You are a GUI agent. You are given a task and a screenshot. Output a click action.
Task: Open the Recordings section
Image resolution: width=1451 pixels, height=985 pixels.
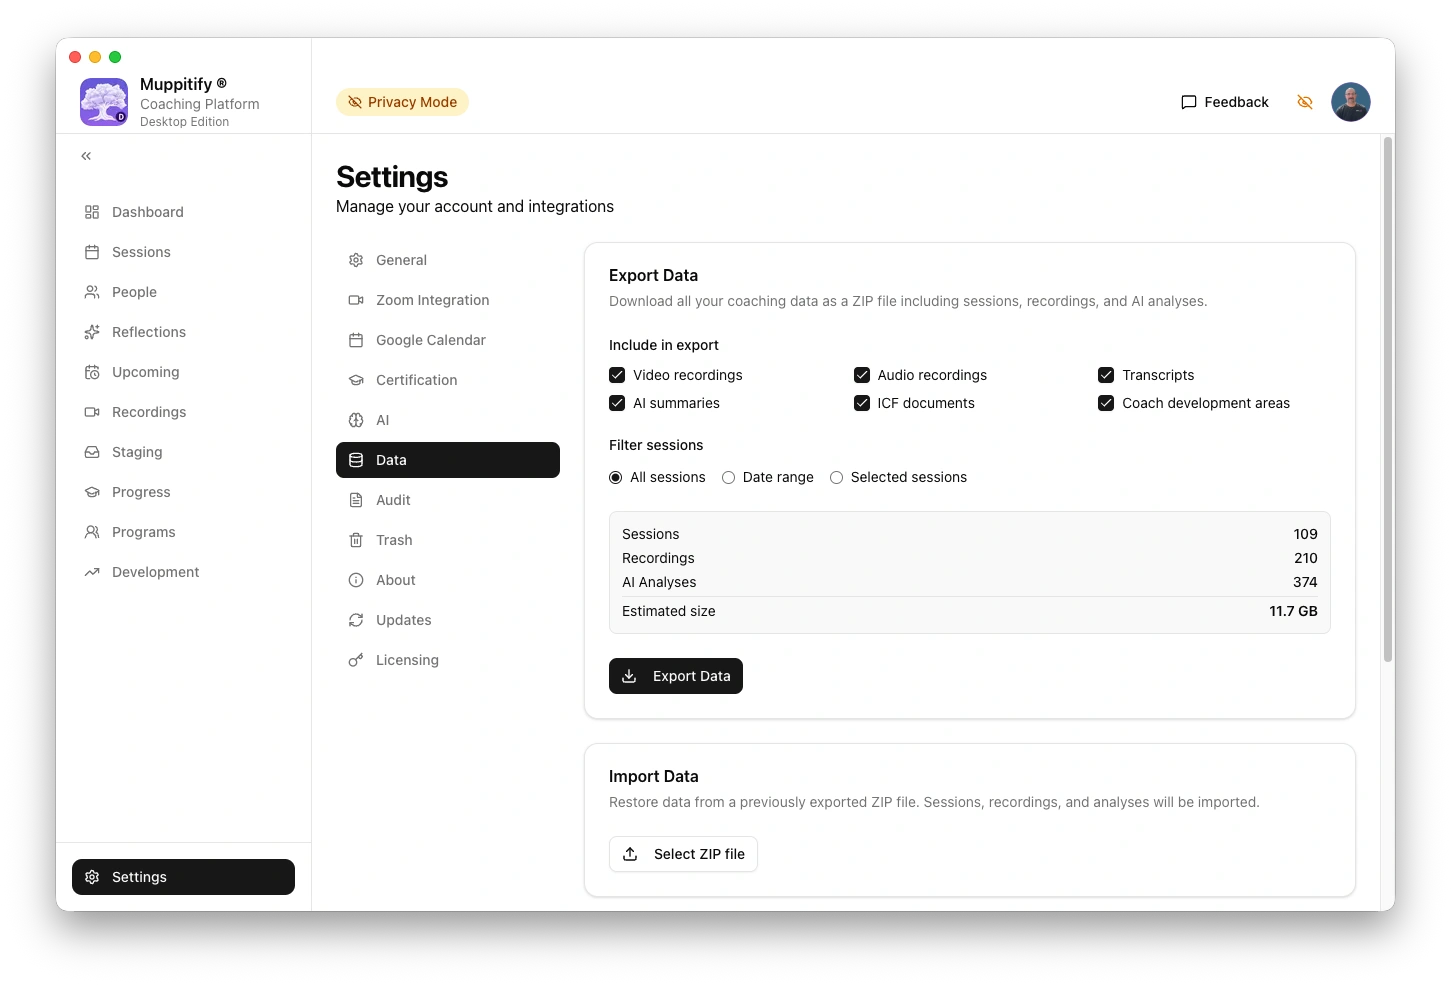point(148,412)
